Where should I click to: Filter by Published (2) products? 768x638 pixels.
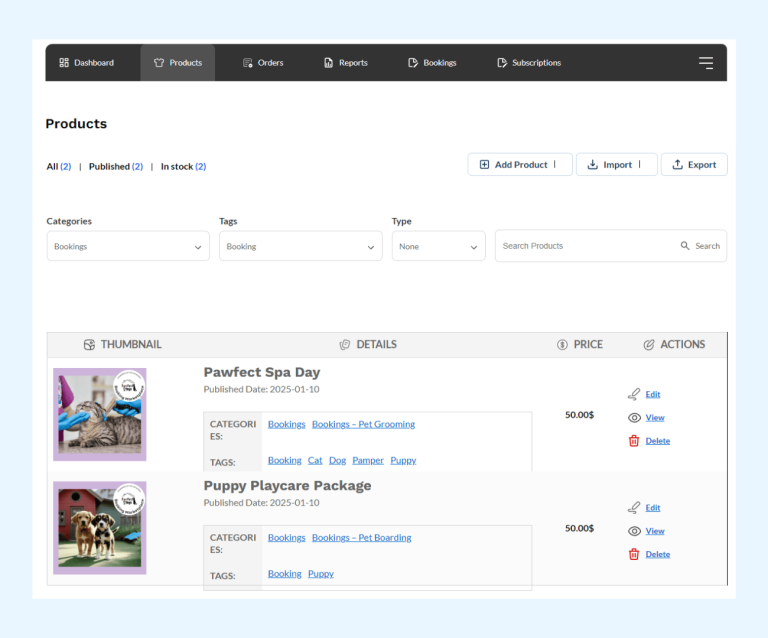(x=116, y=166)
